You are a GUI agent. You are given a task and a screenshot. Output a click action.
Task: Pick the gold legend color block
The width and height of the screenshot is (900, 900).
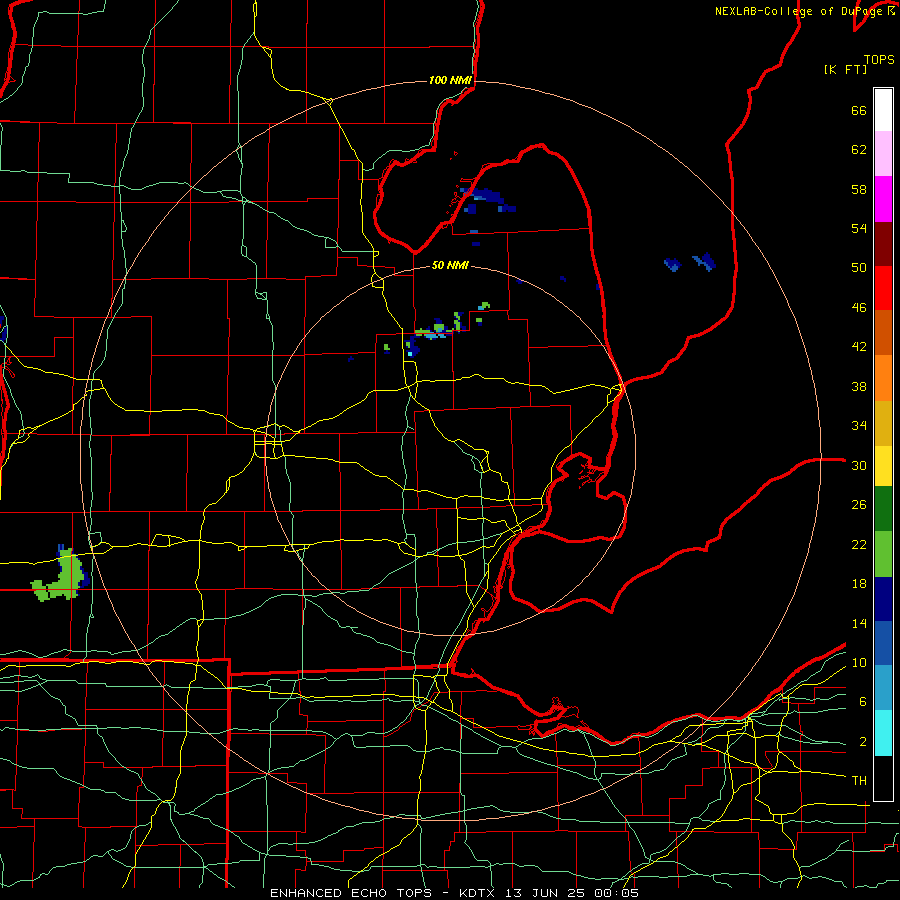883,423
